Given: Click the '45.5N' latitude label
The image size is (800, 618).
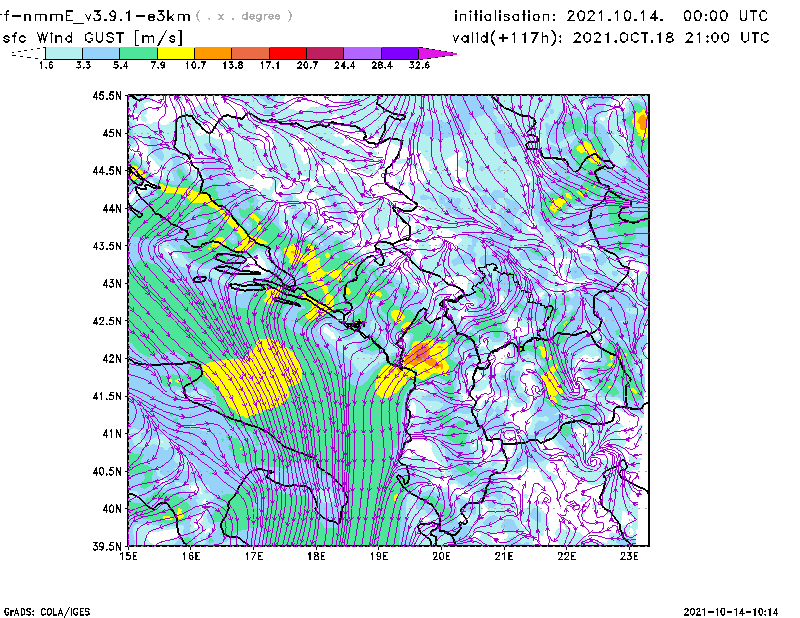Looking at the screenshot, I should pos(107,96).
